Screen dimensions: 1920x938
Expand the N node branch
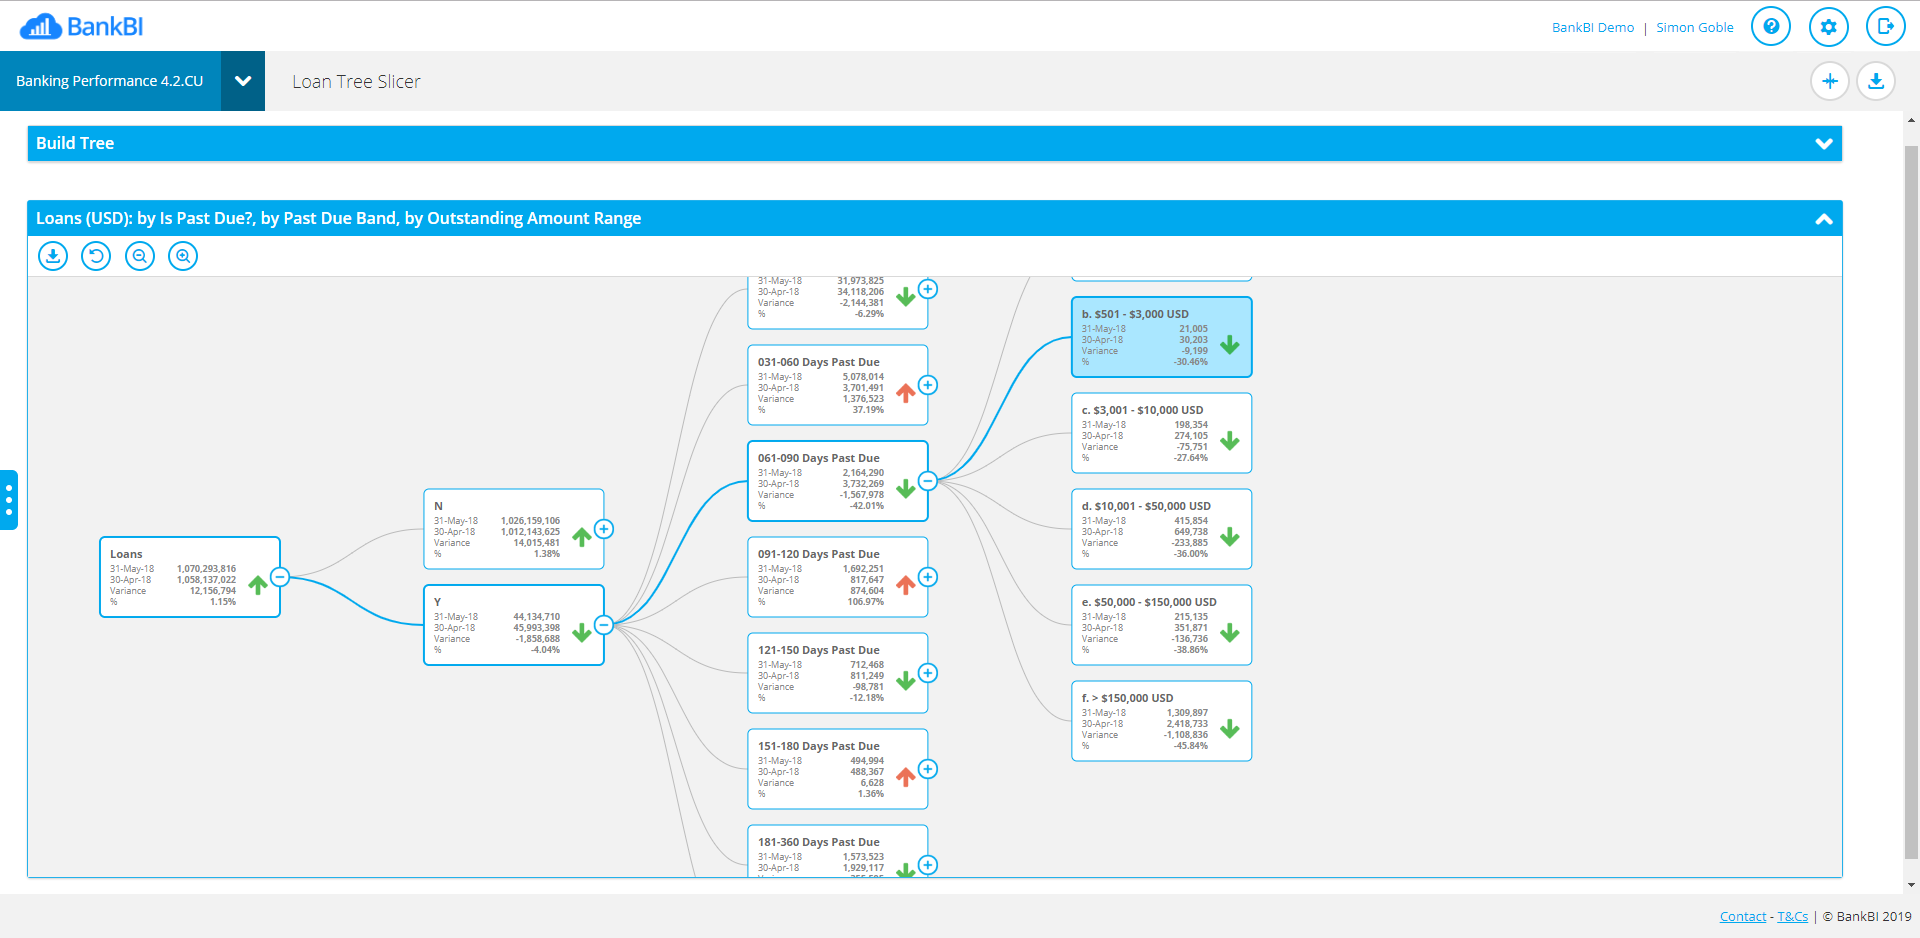point(604,529)
